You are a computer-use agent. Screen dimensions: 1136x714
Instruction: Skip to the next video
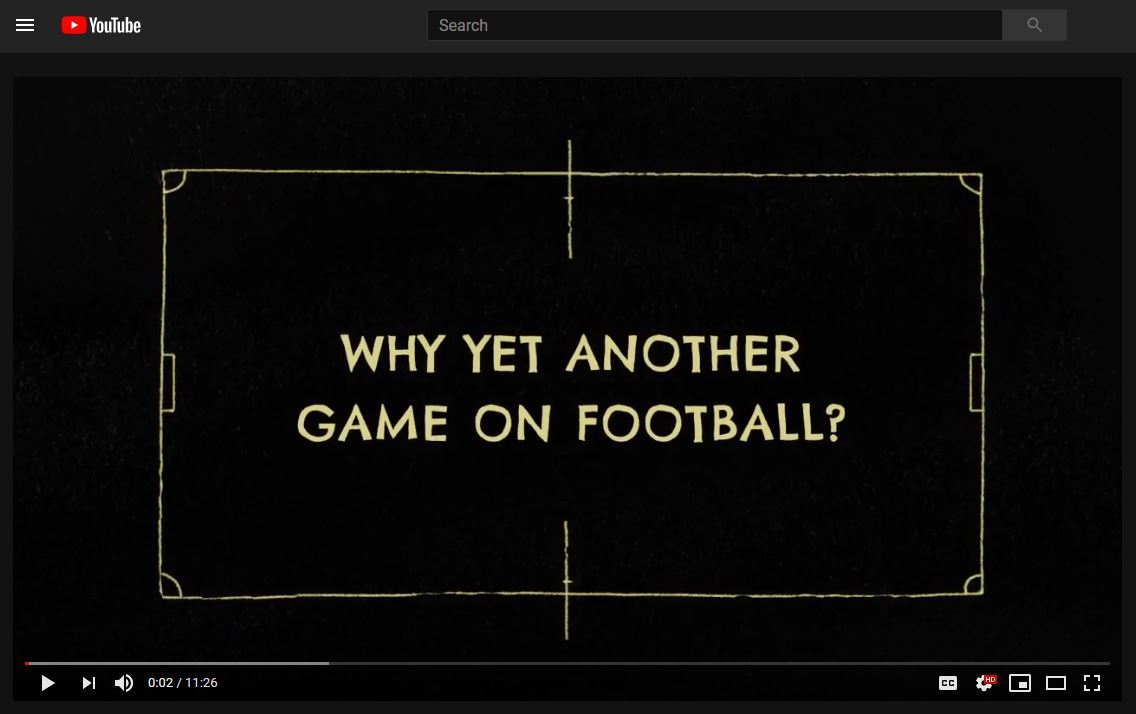[89, 683]
